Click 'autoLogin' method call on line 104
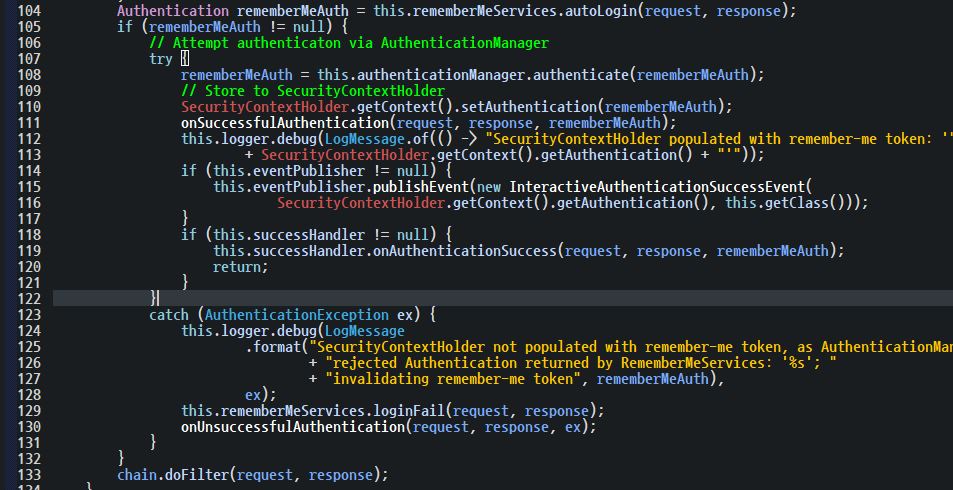Viewport: 953px width, 490px height. tap(599, 11)
